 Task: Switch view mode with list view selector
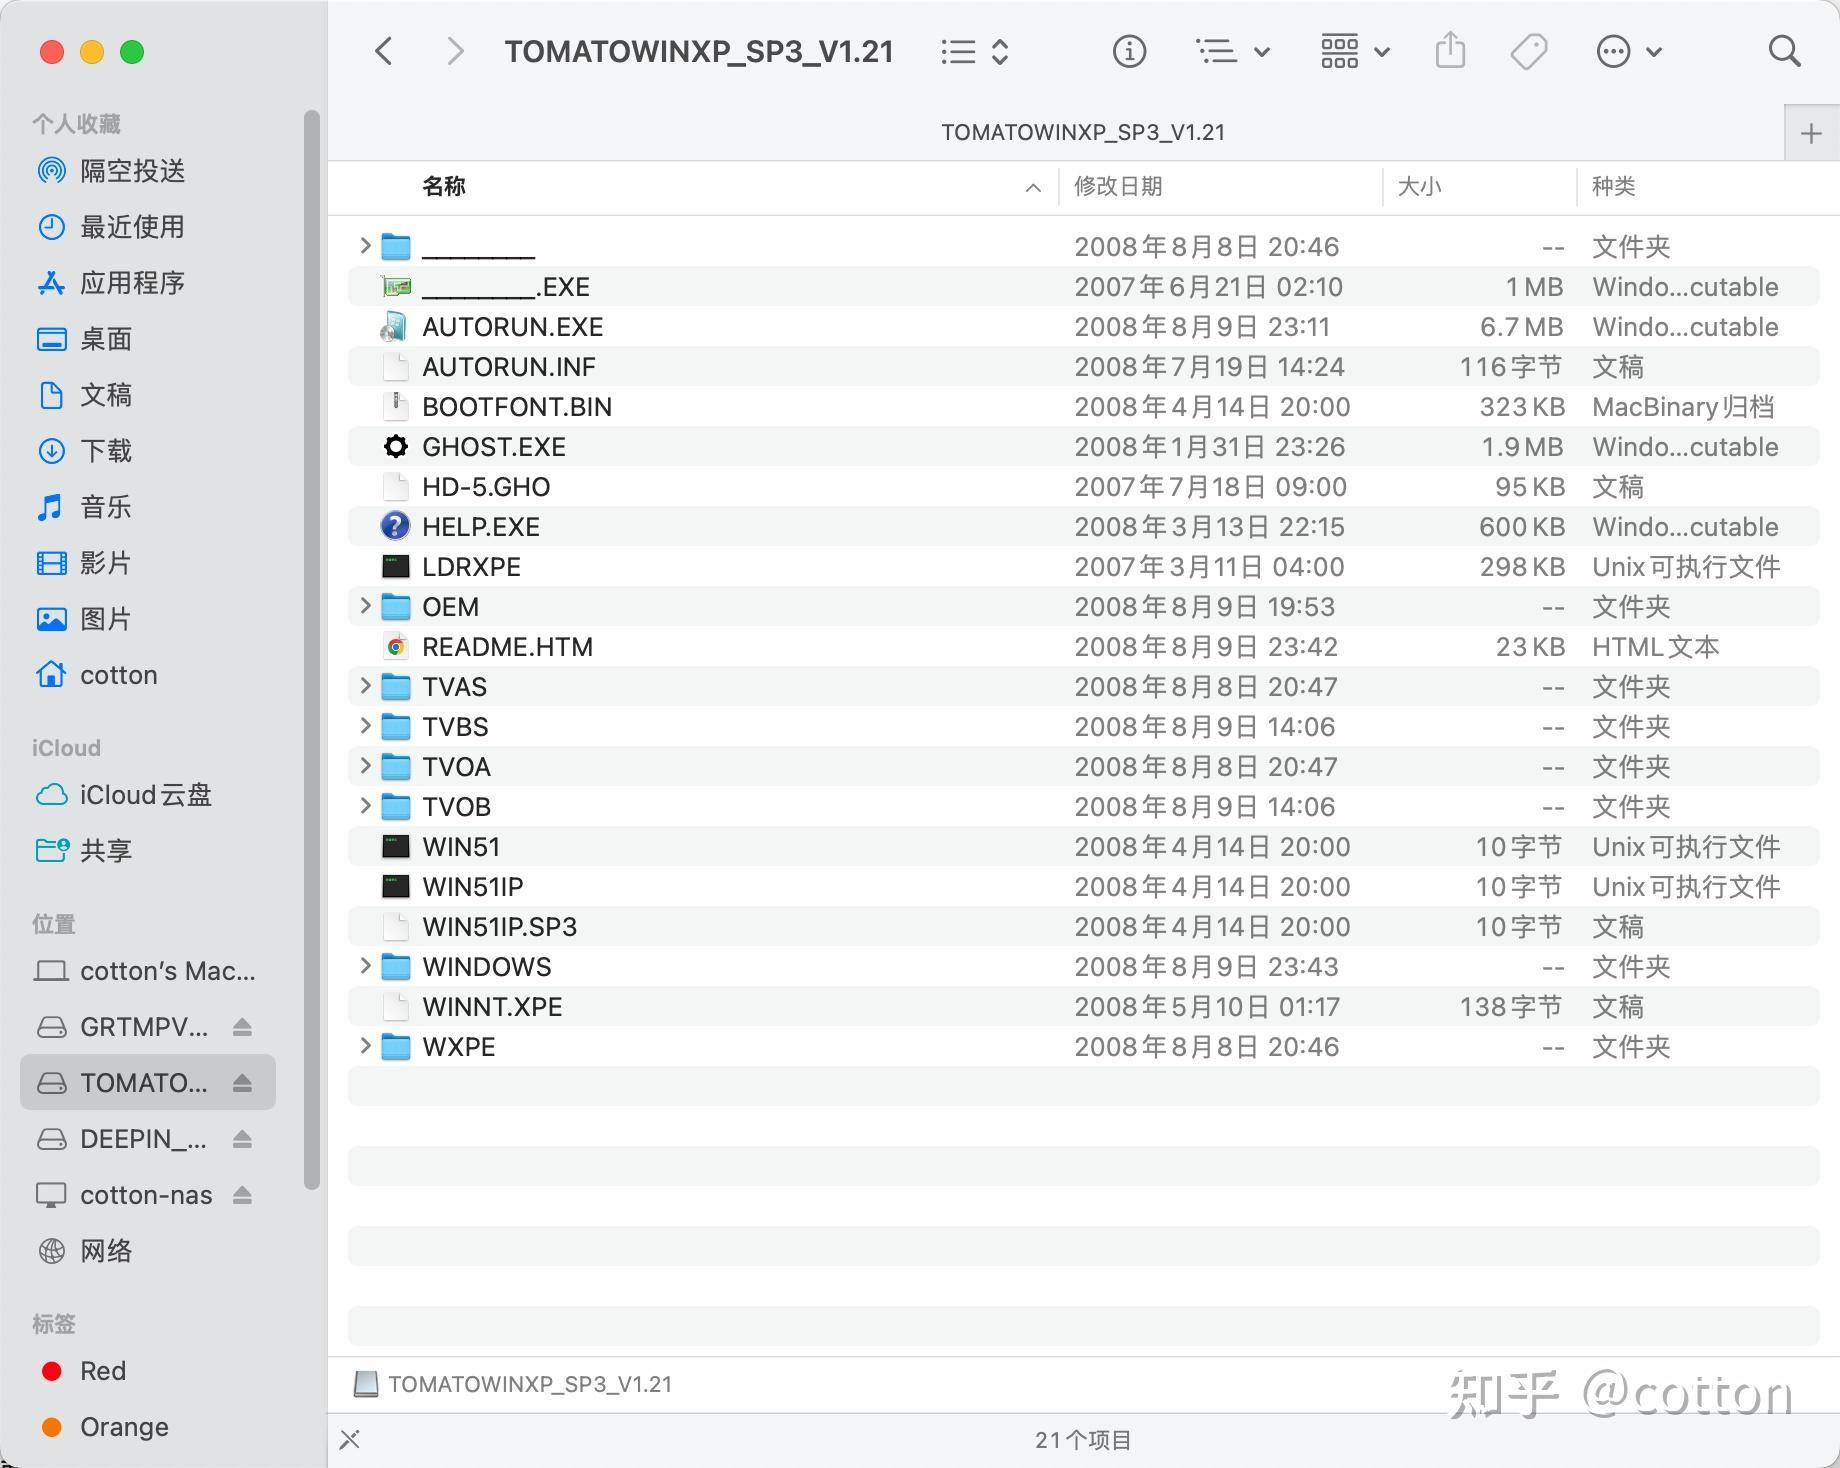975,51
